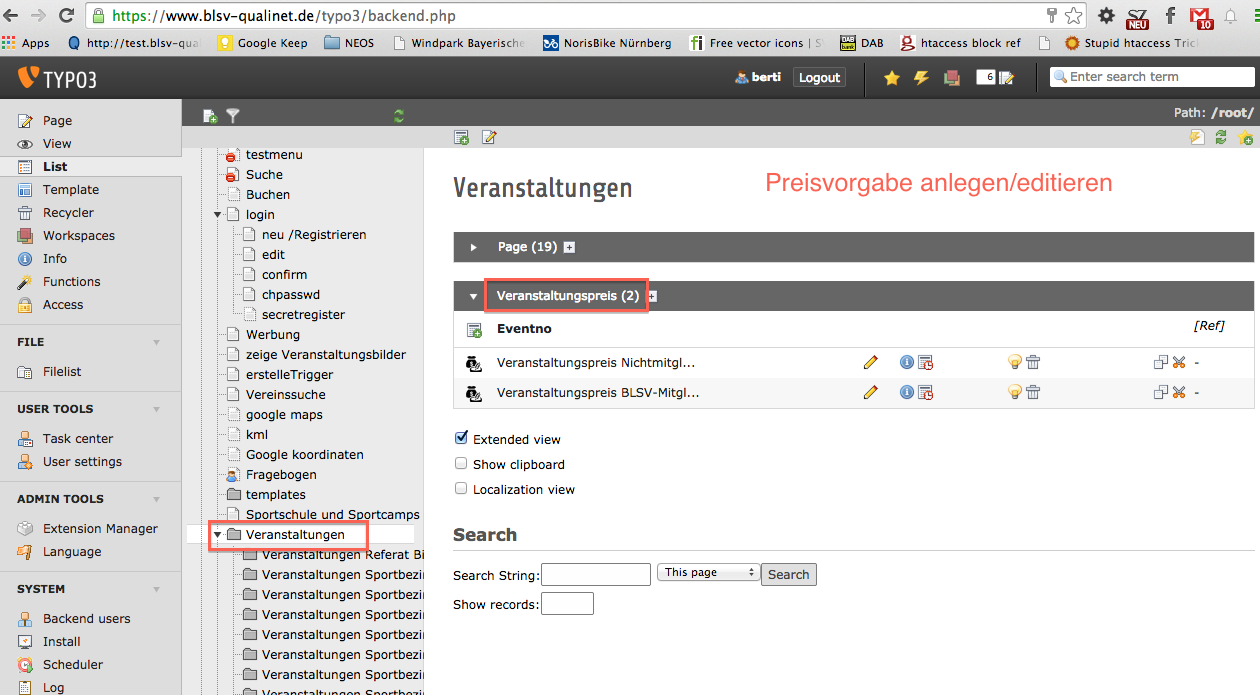Click trash delete icon for Veranstaltungspreis BLSV-Mitgl row
This screenshot has height=695, width=1260.
pos(1033,393)
